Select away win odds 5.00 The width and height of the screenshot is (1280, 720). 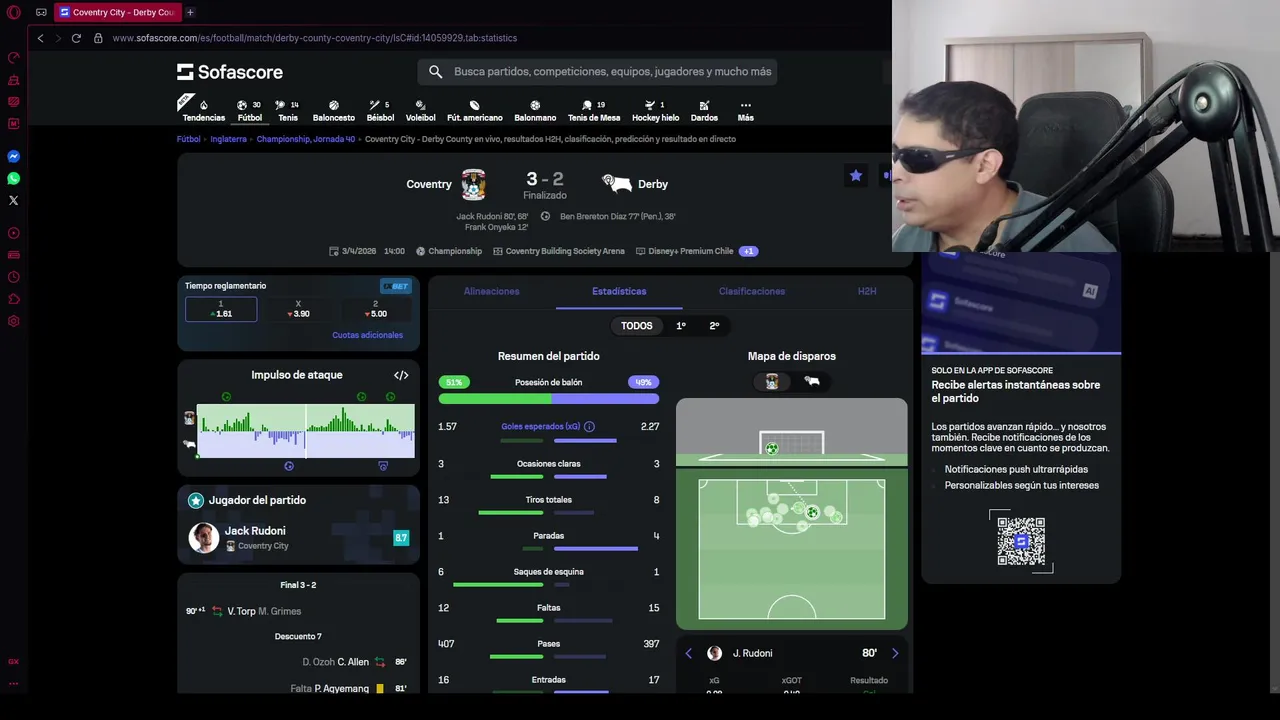375,309
